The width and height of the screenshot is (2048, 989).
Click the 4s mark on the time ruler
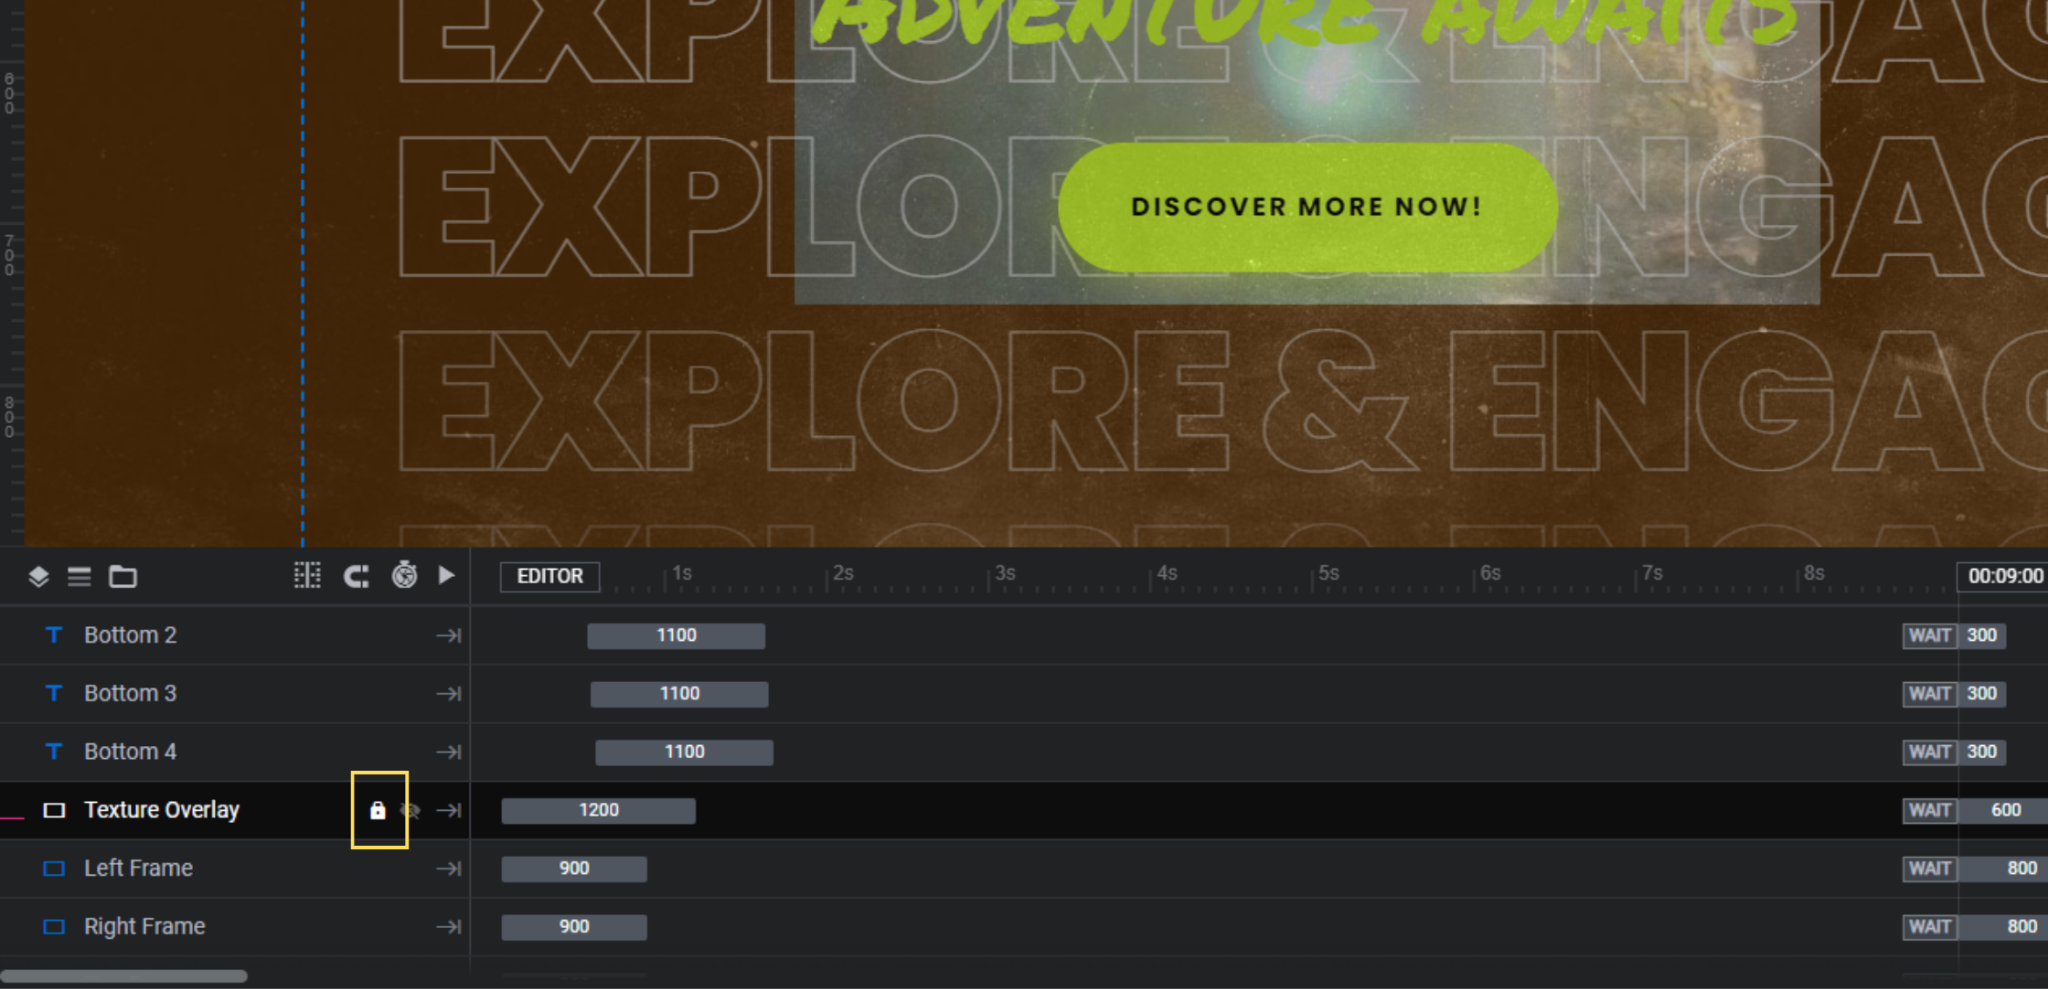click(x=1167, y=573)
